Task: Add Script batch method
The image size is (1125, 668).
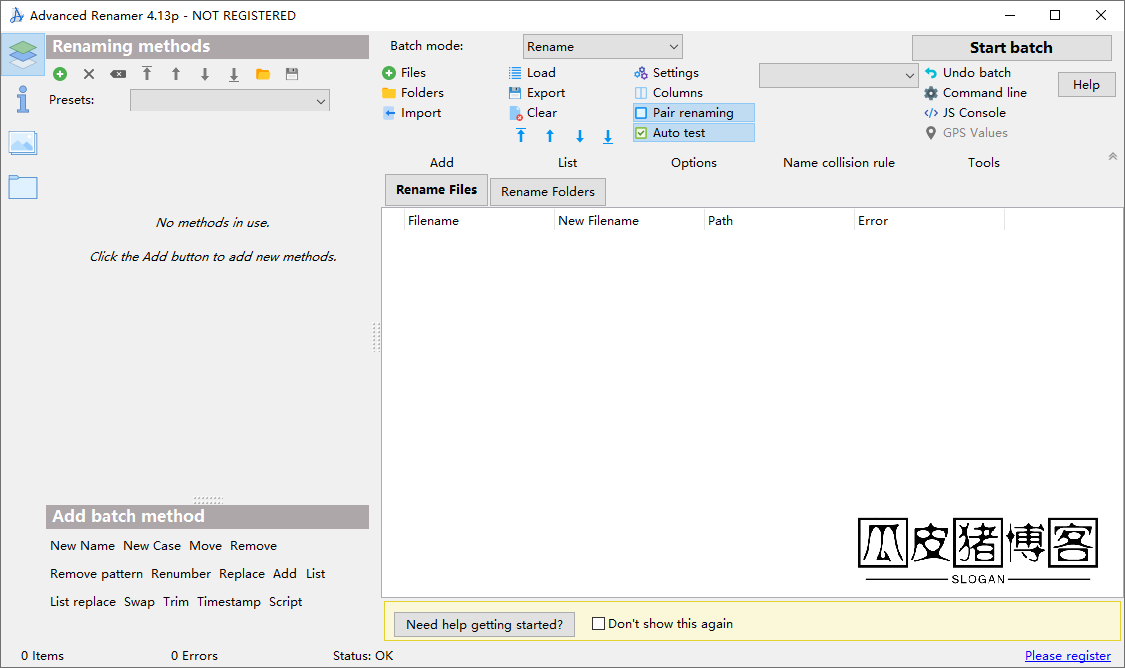Action: [x=286, y=601]
